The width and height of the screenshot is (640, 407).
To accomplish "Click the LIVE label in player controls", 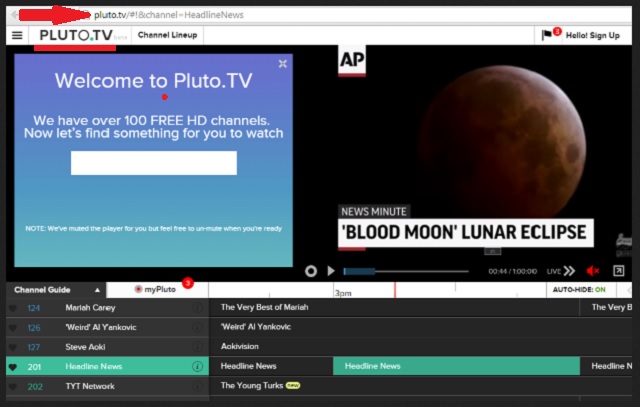I will click(553, 271).
